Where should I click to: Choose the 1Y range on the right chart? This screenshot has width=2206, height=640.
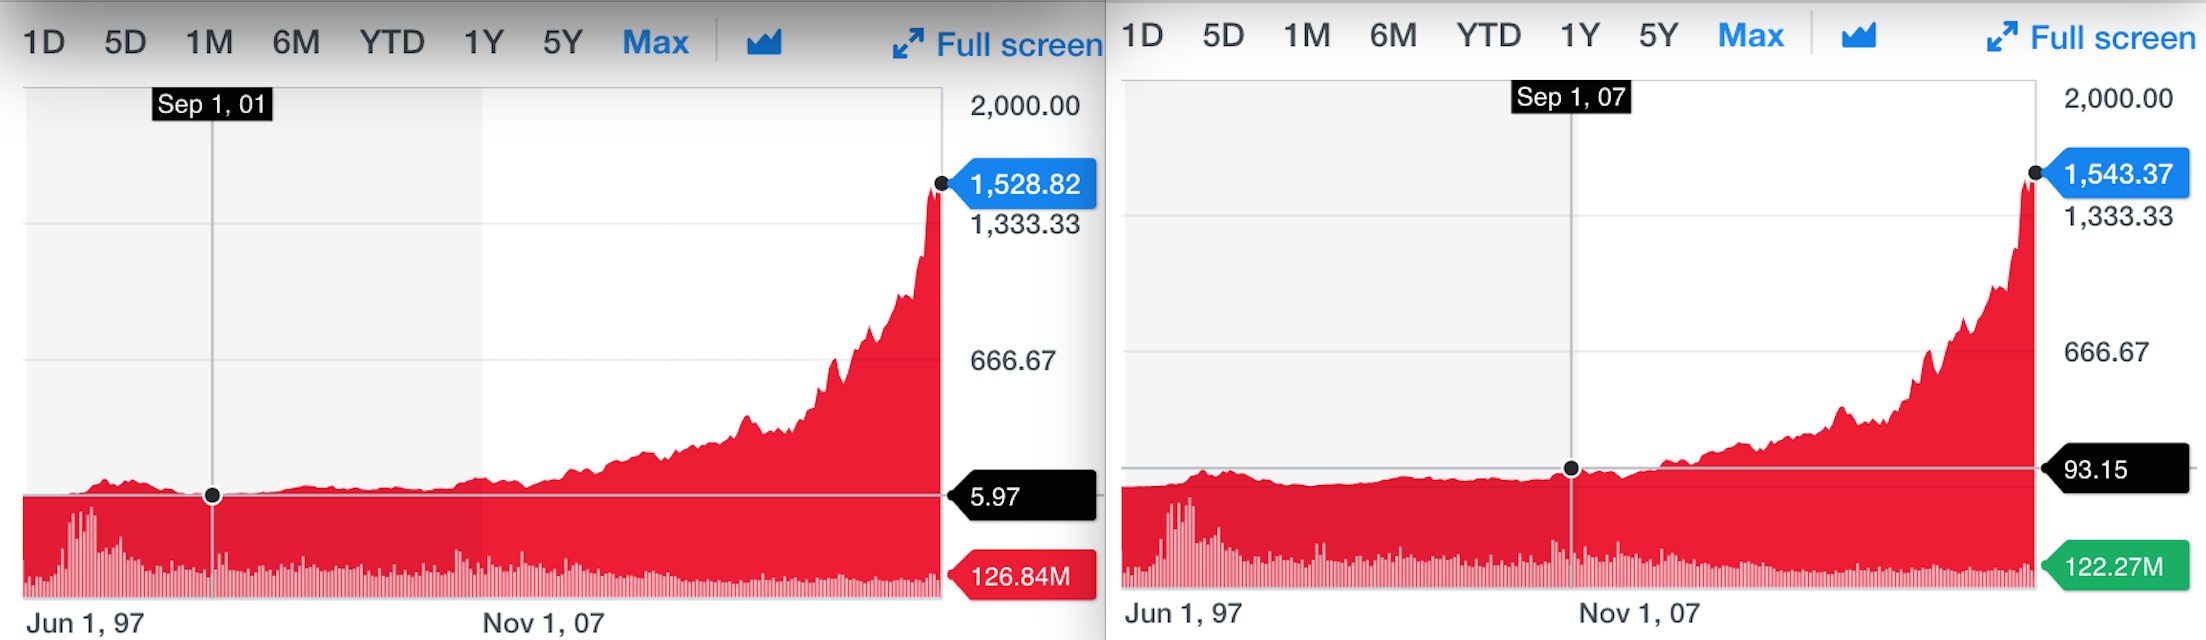click(1580, 36)
